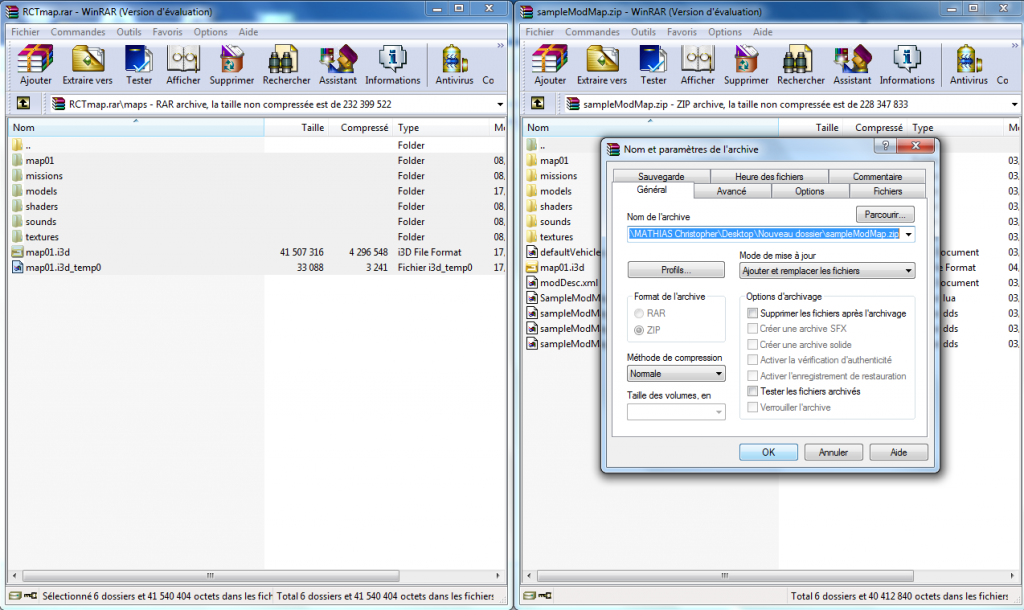Switch to Fichiers tab
1024x610 pixels.
pyautogui.click(x=888, y=191)
